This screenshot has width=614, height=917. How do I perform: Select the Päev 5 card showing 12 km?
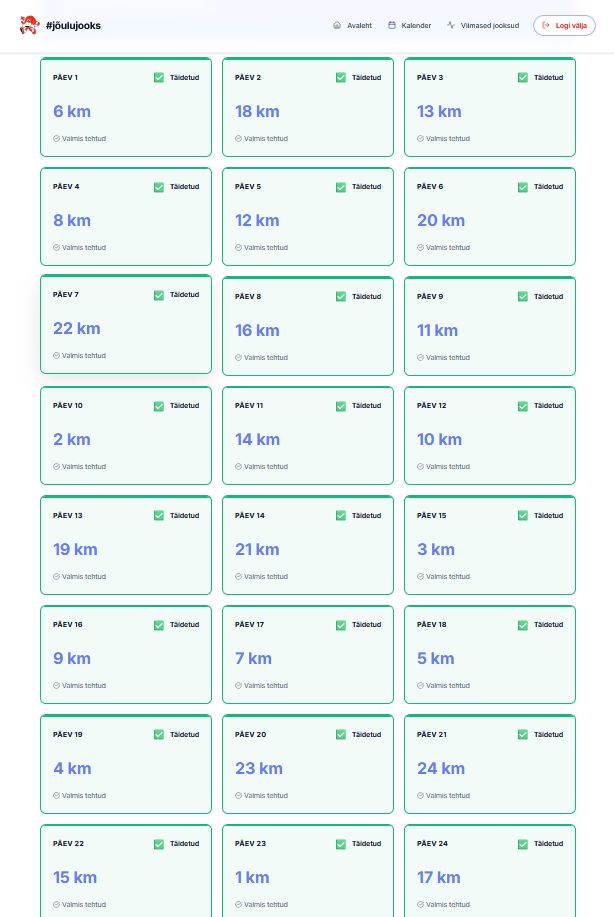coord(308,216)
